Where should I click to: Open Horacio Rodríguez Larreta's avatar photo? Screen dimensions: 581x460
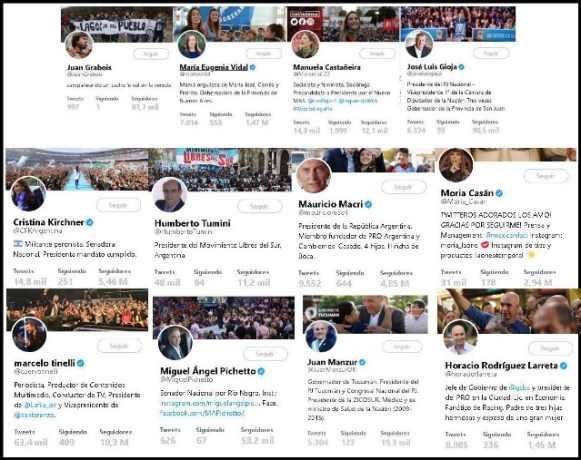[x=460, y=337]
